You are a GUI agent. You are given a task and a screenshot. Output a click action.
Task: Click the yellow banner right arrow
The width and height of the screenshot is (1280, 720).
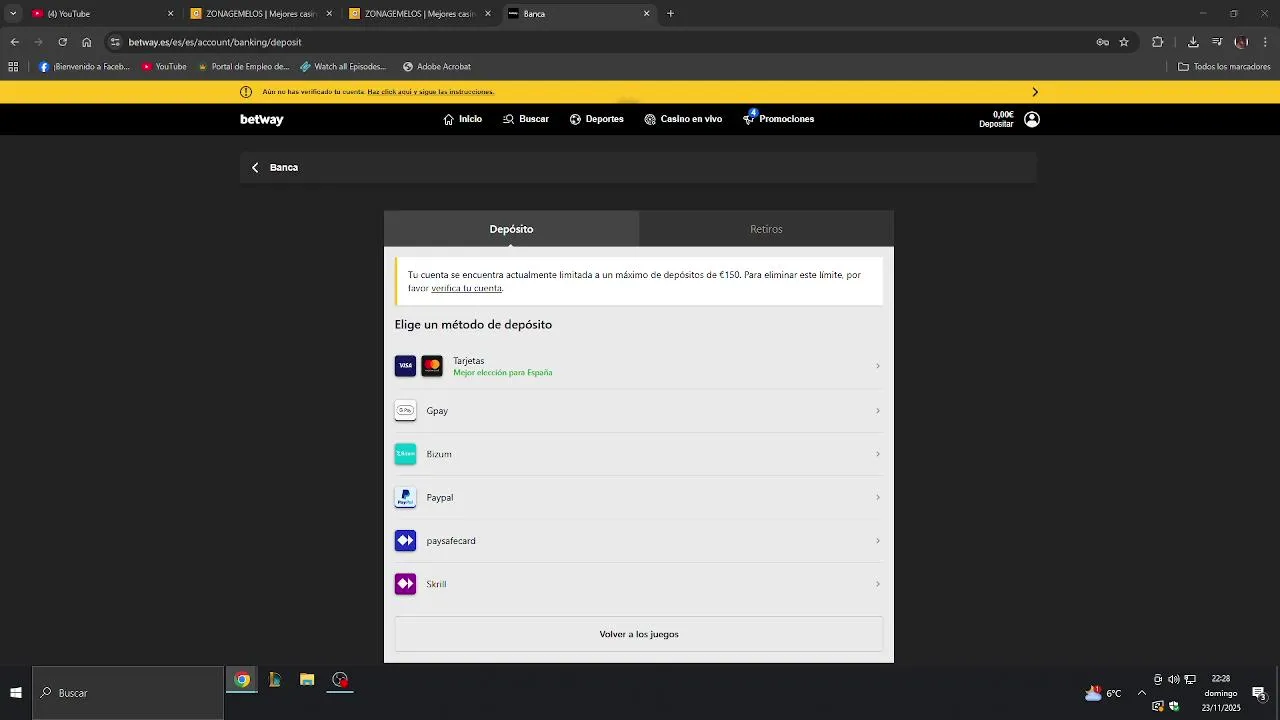[x=1035, y=92]
